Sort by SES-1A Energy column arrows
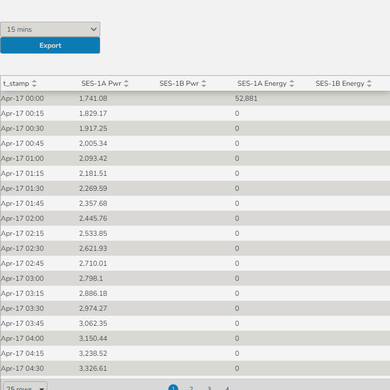Viewport: 390px width, 390px height. click(x=292, y=83)
